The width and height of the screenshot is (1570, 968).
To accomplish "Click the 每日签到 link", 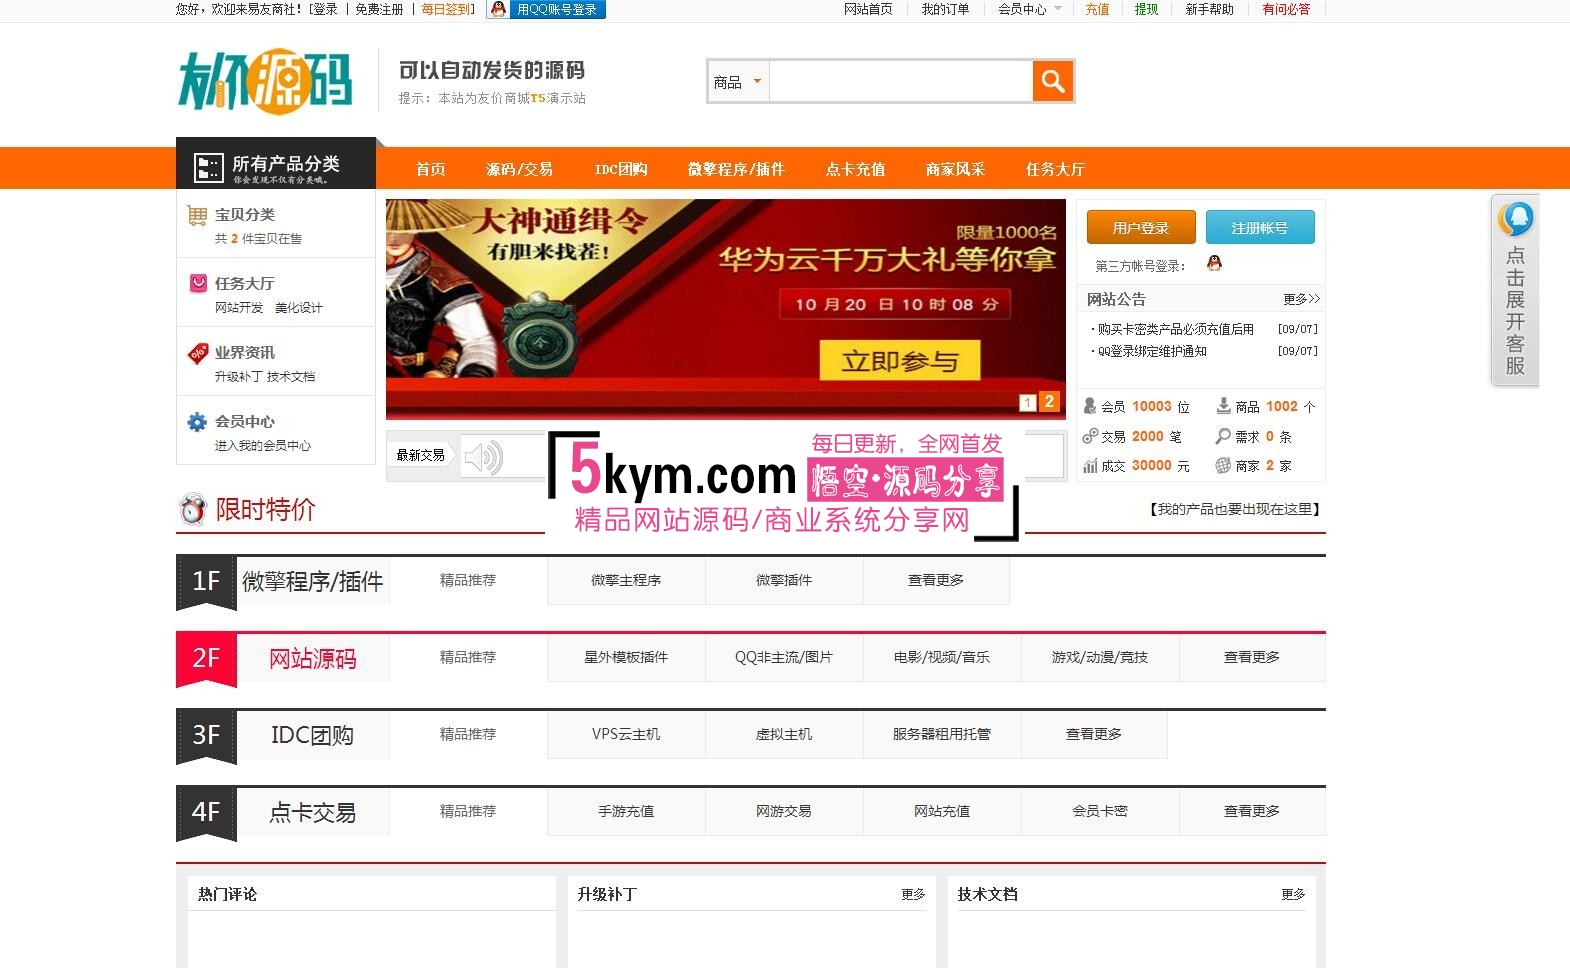I will [x=445, y=9].
